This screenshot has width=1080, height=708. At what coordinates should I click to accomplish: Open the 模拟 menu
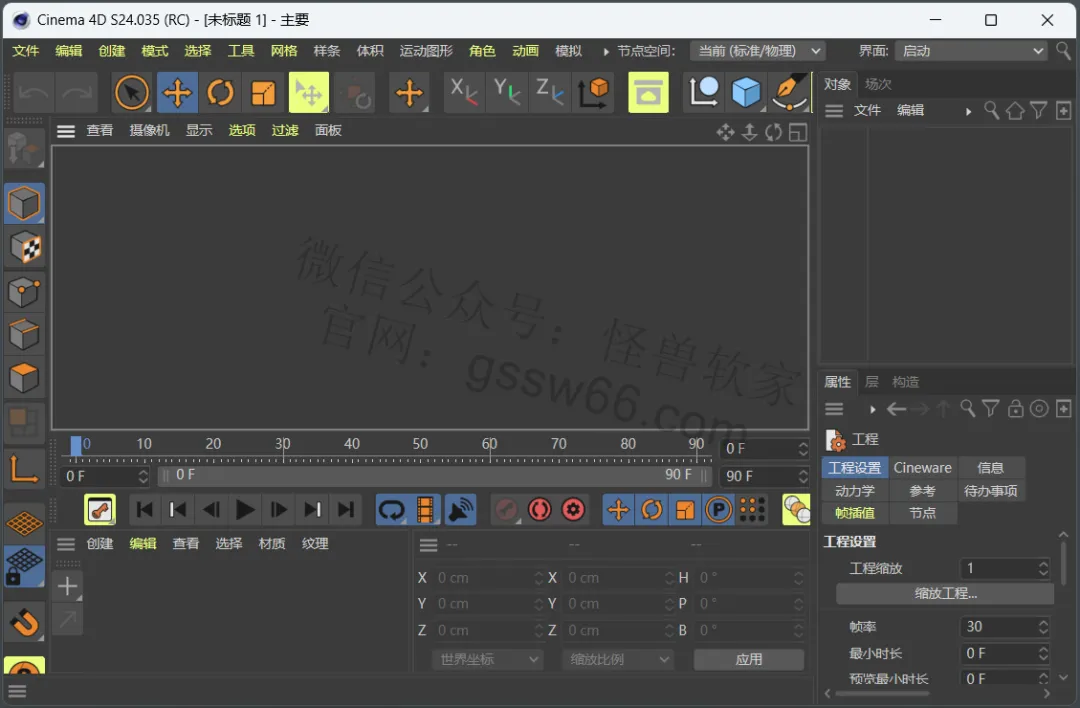click(568, 51)
